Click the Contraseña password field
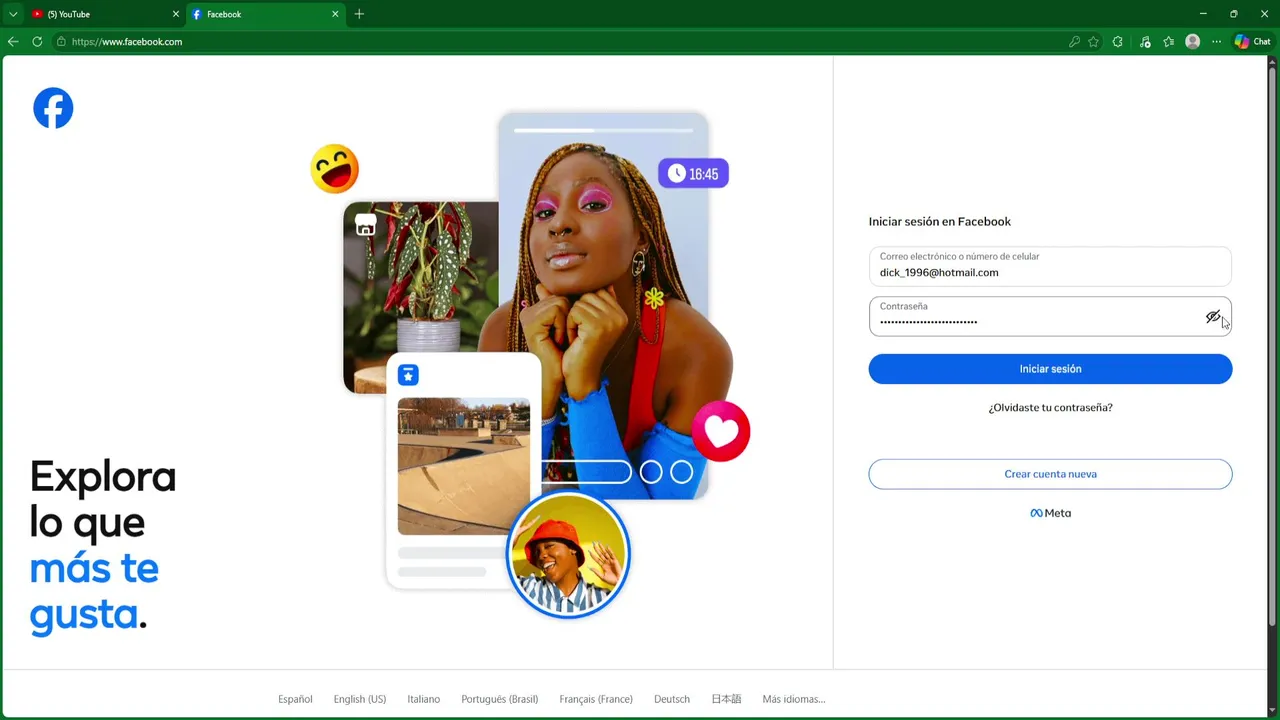The height and width of the screenshot is (720, 1280). click(x=1050, y=316)
